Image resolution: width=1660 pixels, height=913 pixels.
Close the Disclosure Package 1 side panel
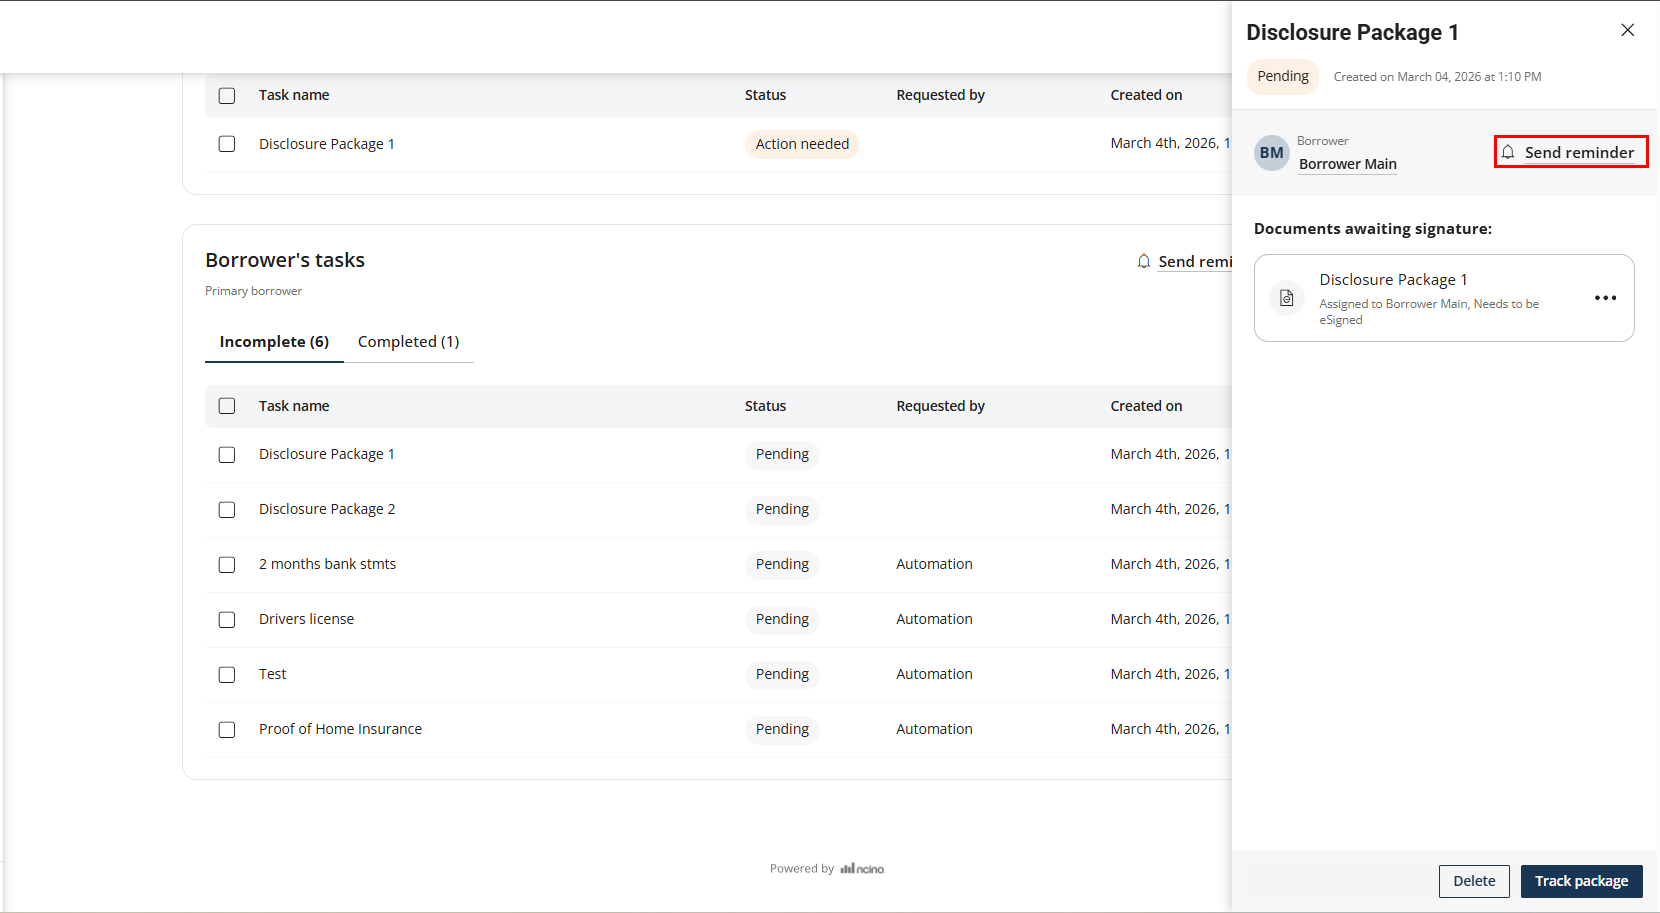1627,30
